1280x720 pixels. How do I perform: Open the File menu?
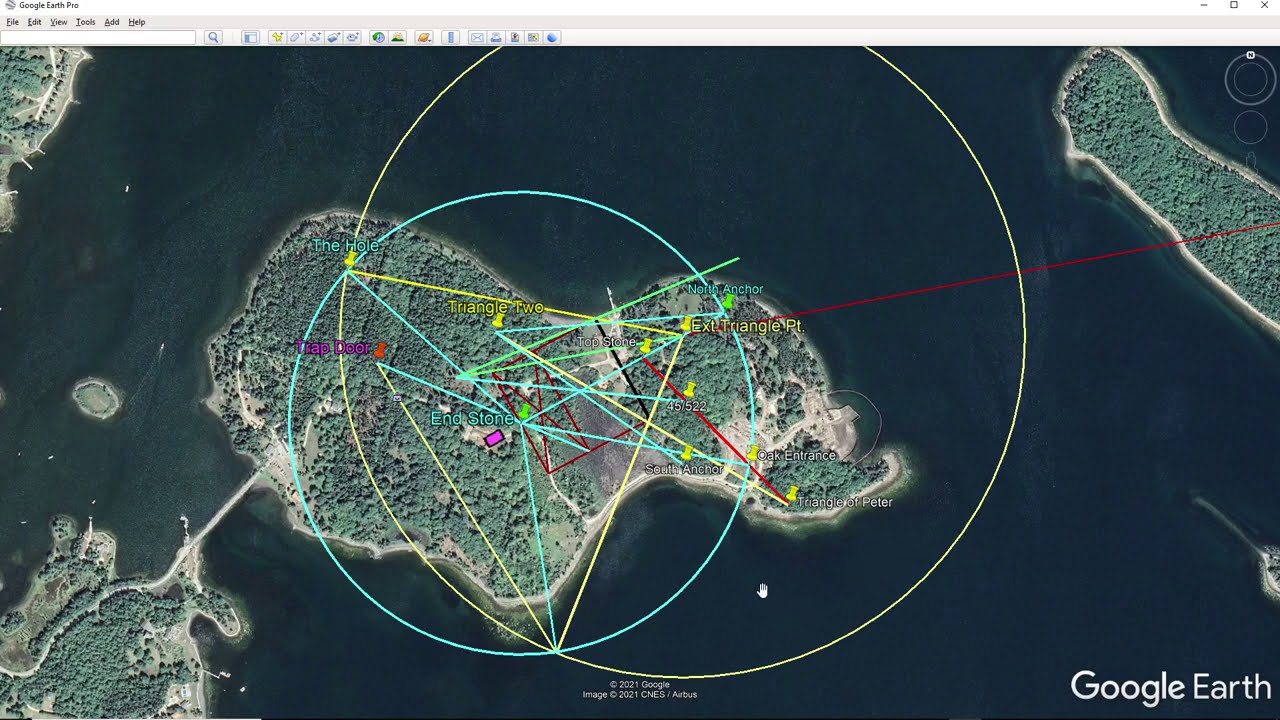coord(12,22)
